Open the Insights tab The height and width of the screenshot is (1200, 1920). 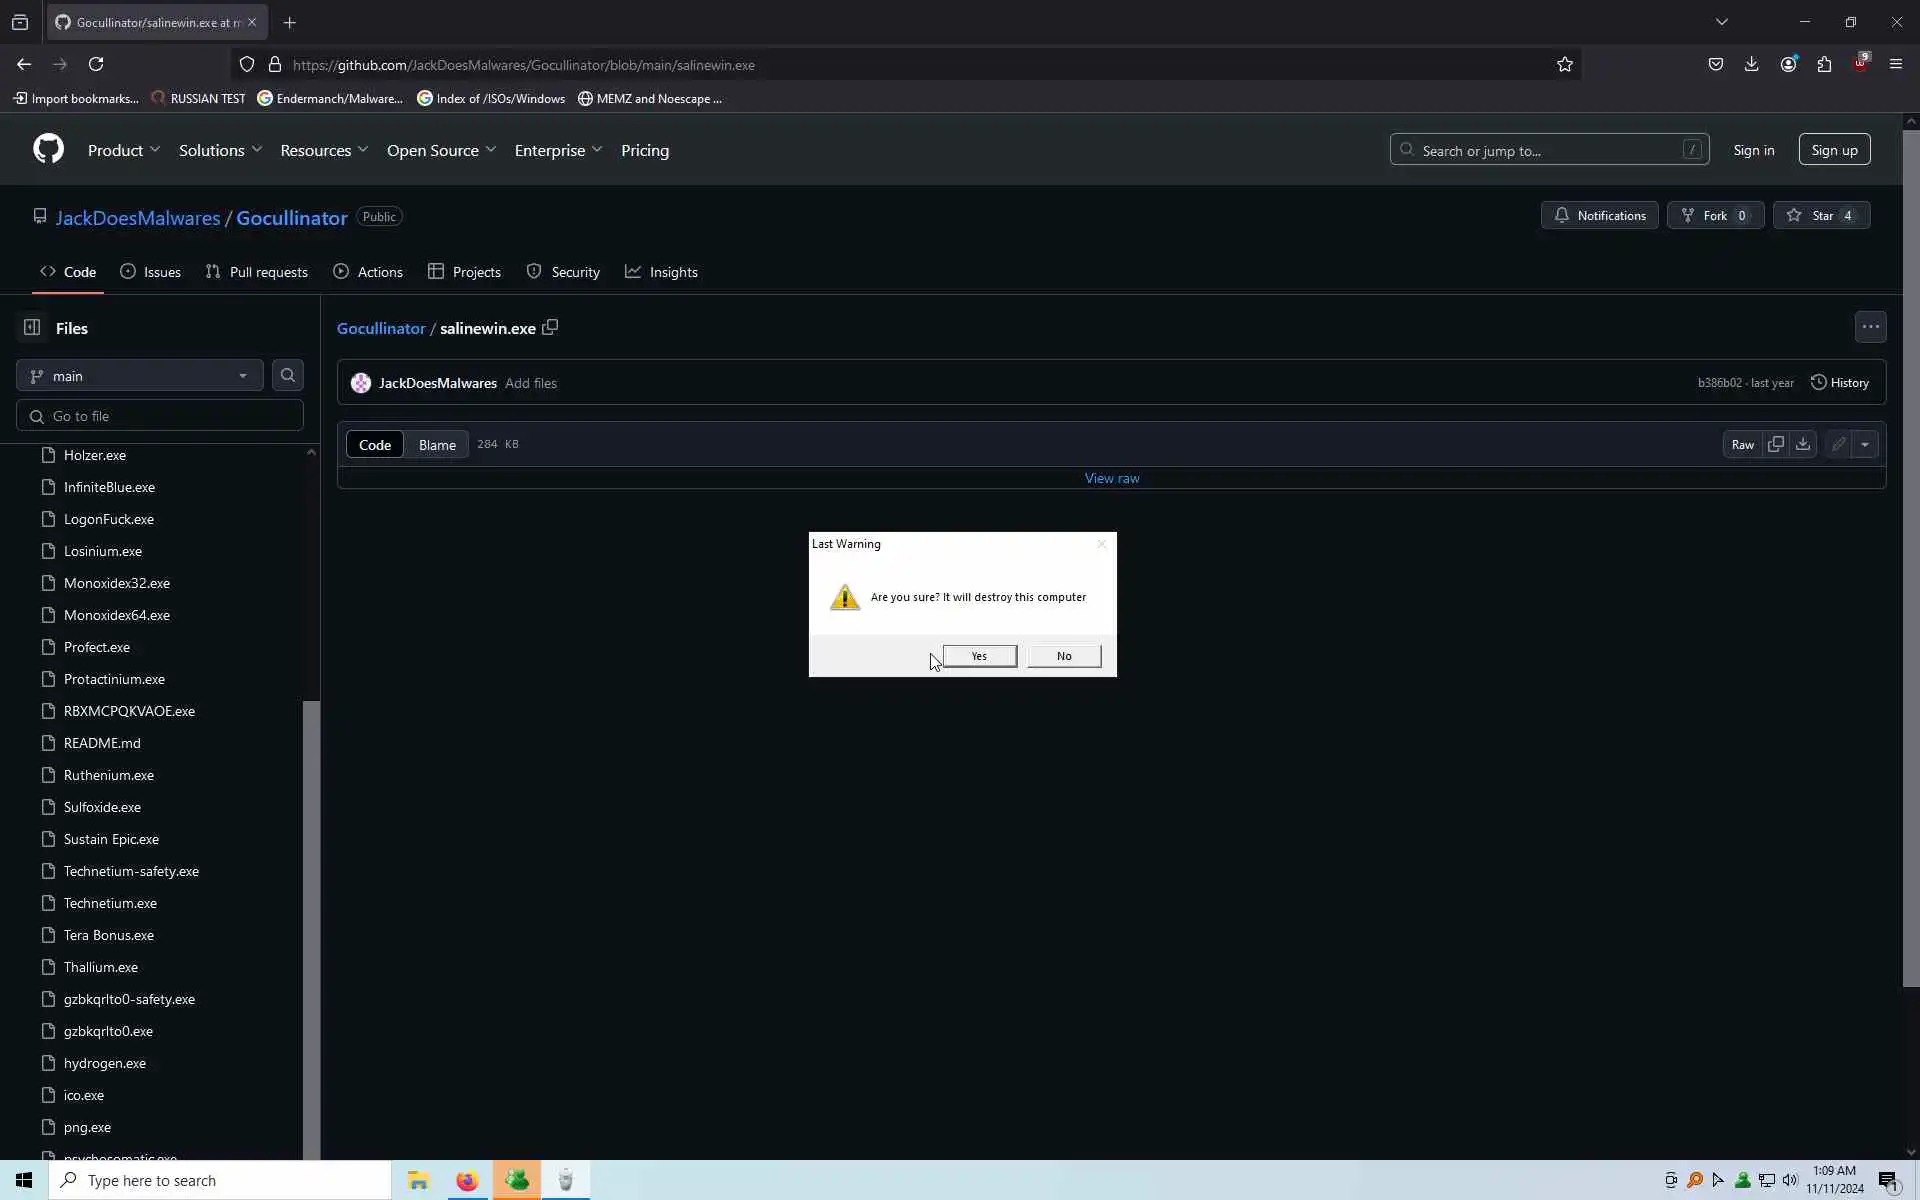pos(662,272)
